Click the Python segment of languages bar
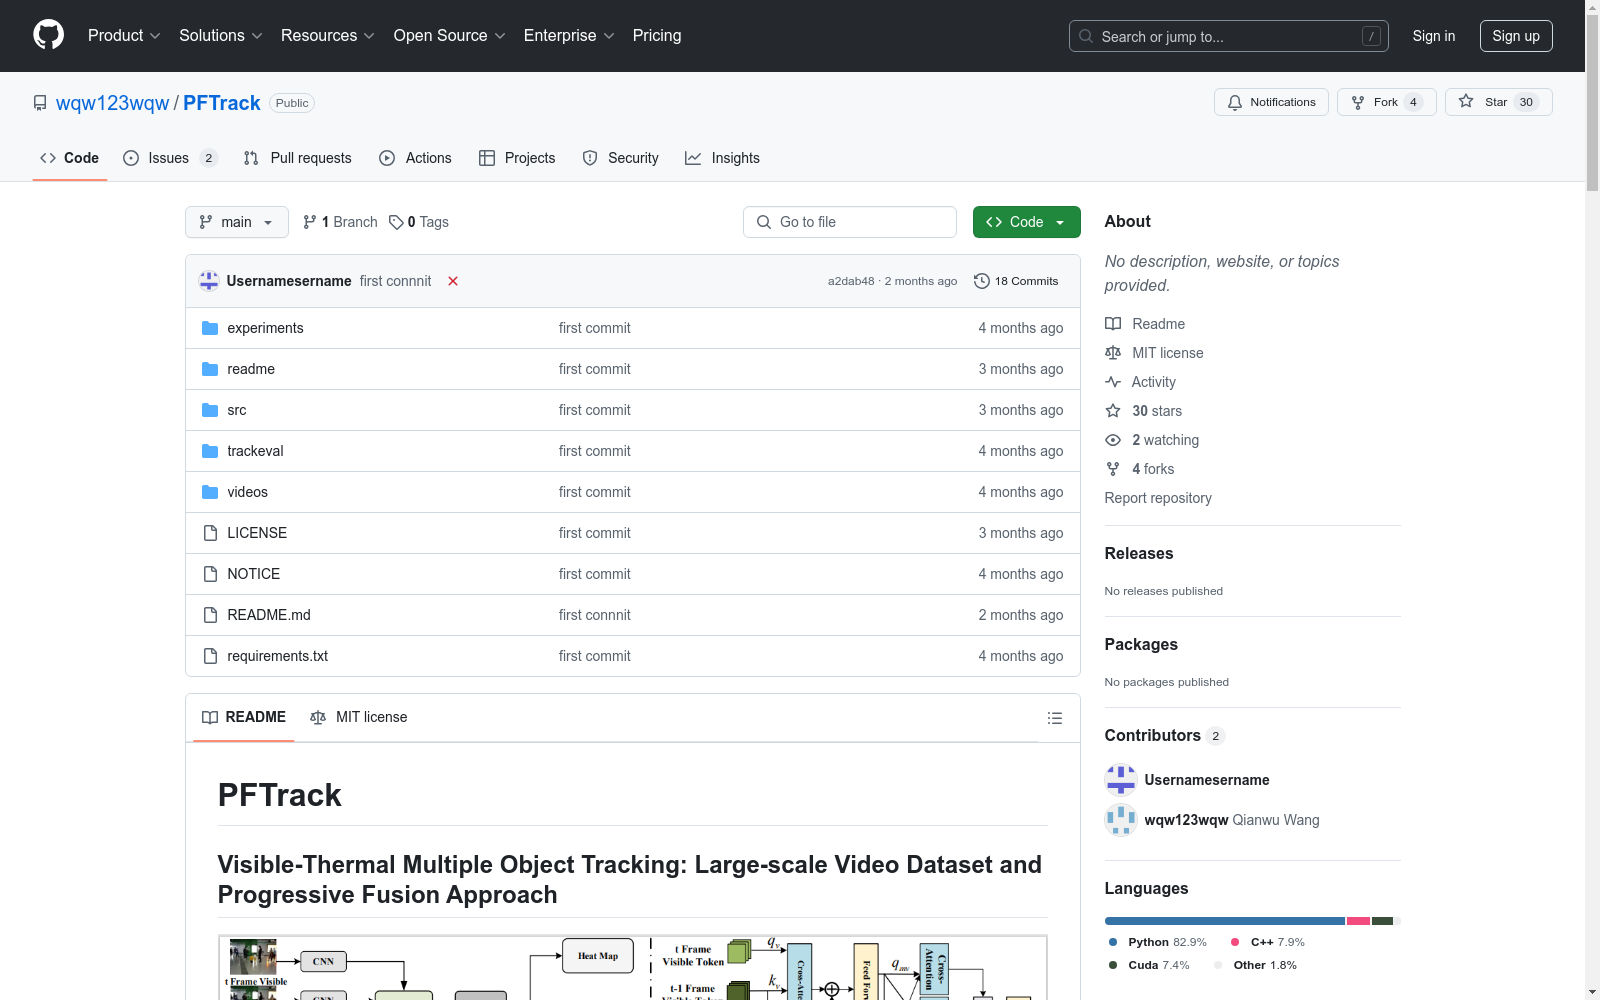The width and height of the screenshot is (1600, 1000). tap(1225, 921)
